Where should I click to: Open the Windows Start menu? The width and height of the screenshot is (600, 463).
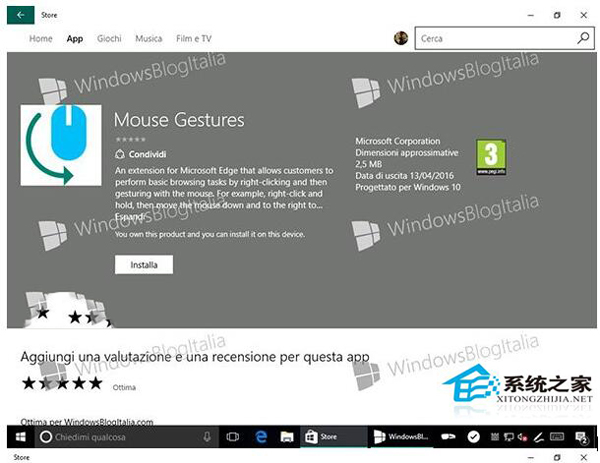[20, 437]
